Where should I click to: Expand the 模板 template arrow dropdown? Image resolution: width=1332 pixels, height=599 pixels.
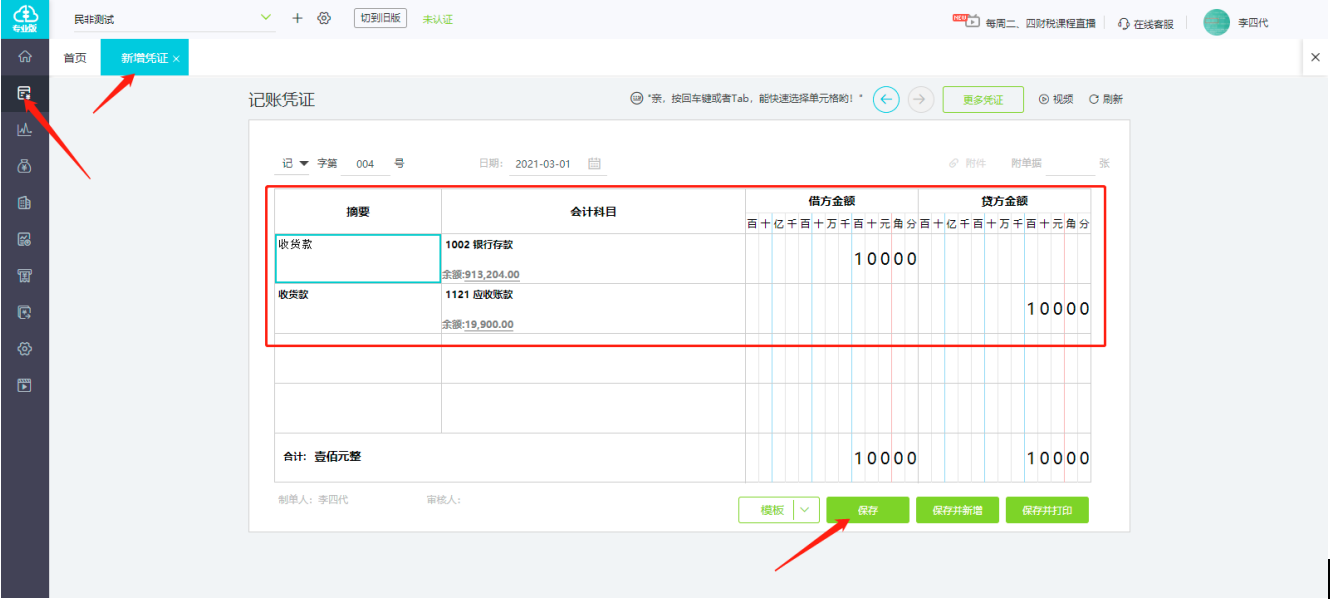click(x=807, y=510)
